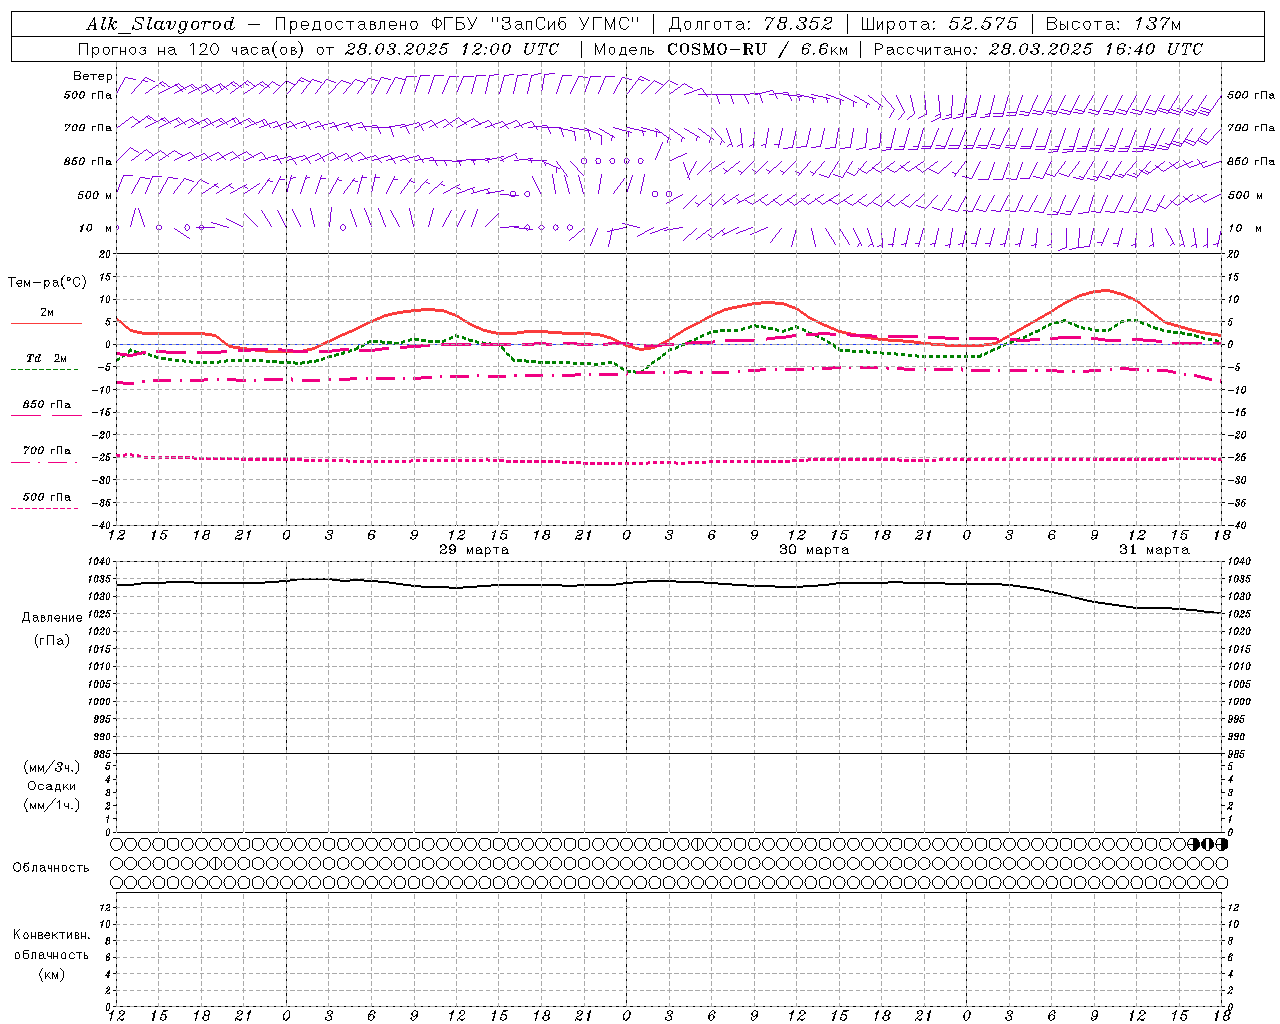Click the filled cloud symbol ending top cloudiness row

(x=1221, y=844)
